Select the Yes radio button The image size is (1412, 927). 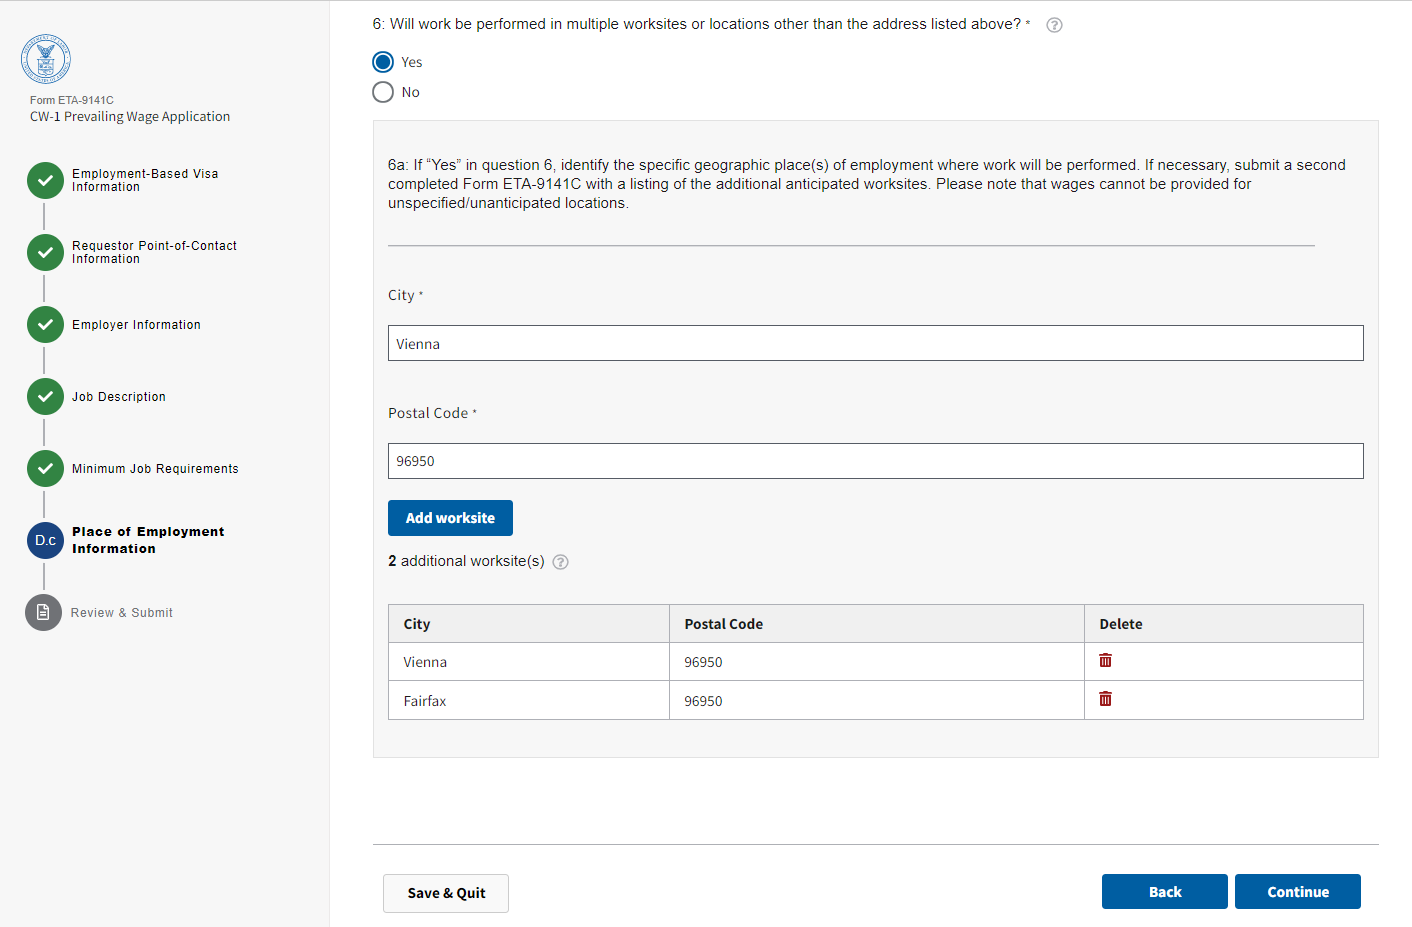(x=383, y=62)
